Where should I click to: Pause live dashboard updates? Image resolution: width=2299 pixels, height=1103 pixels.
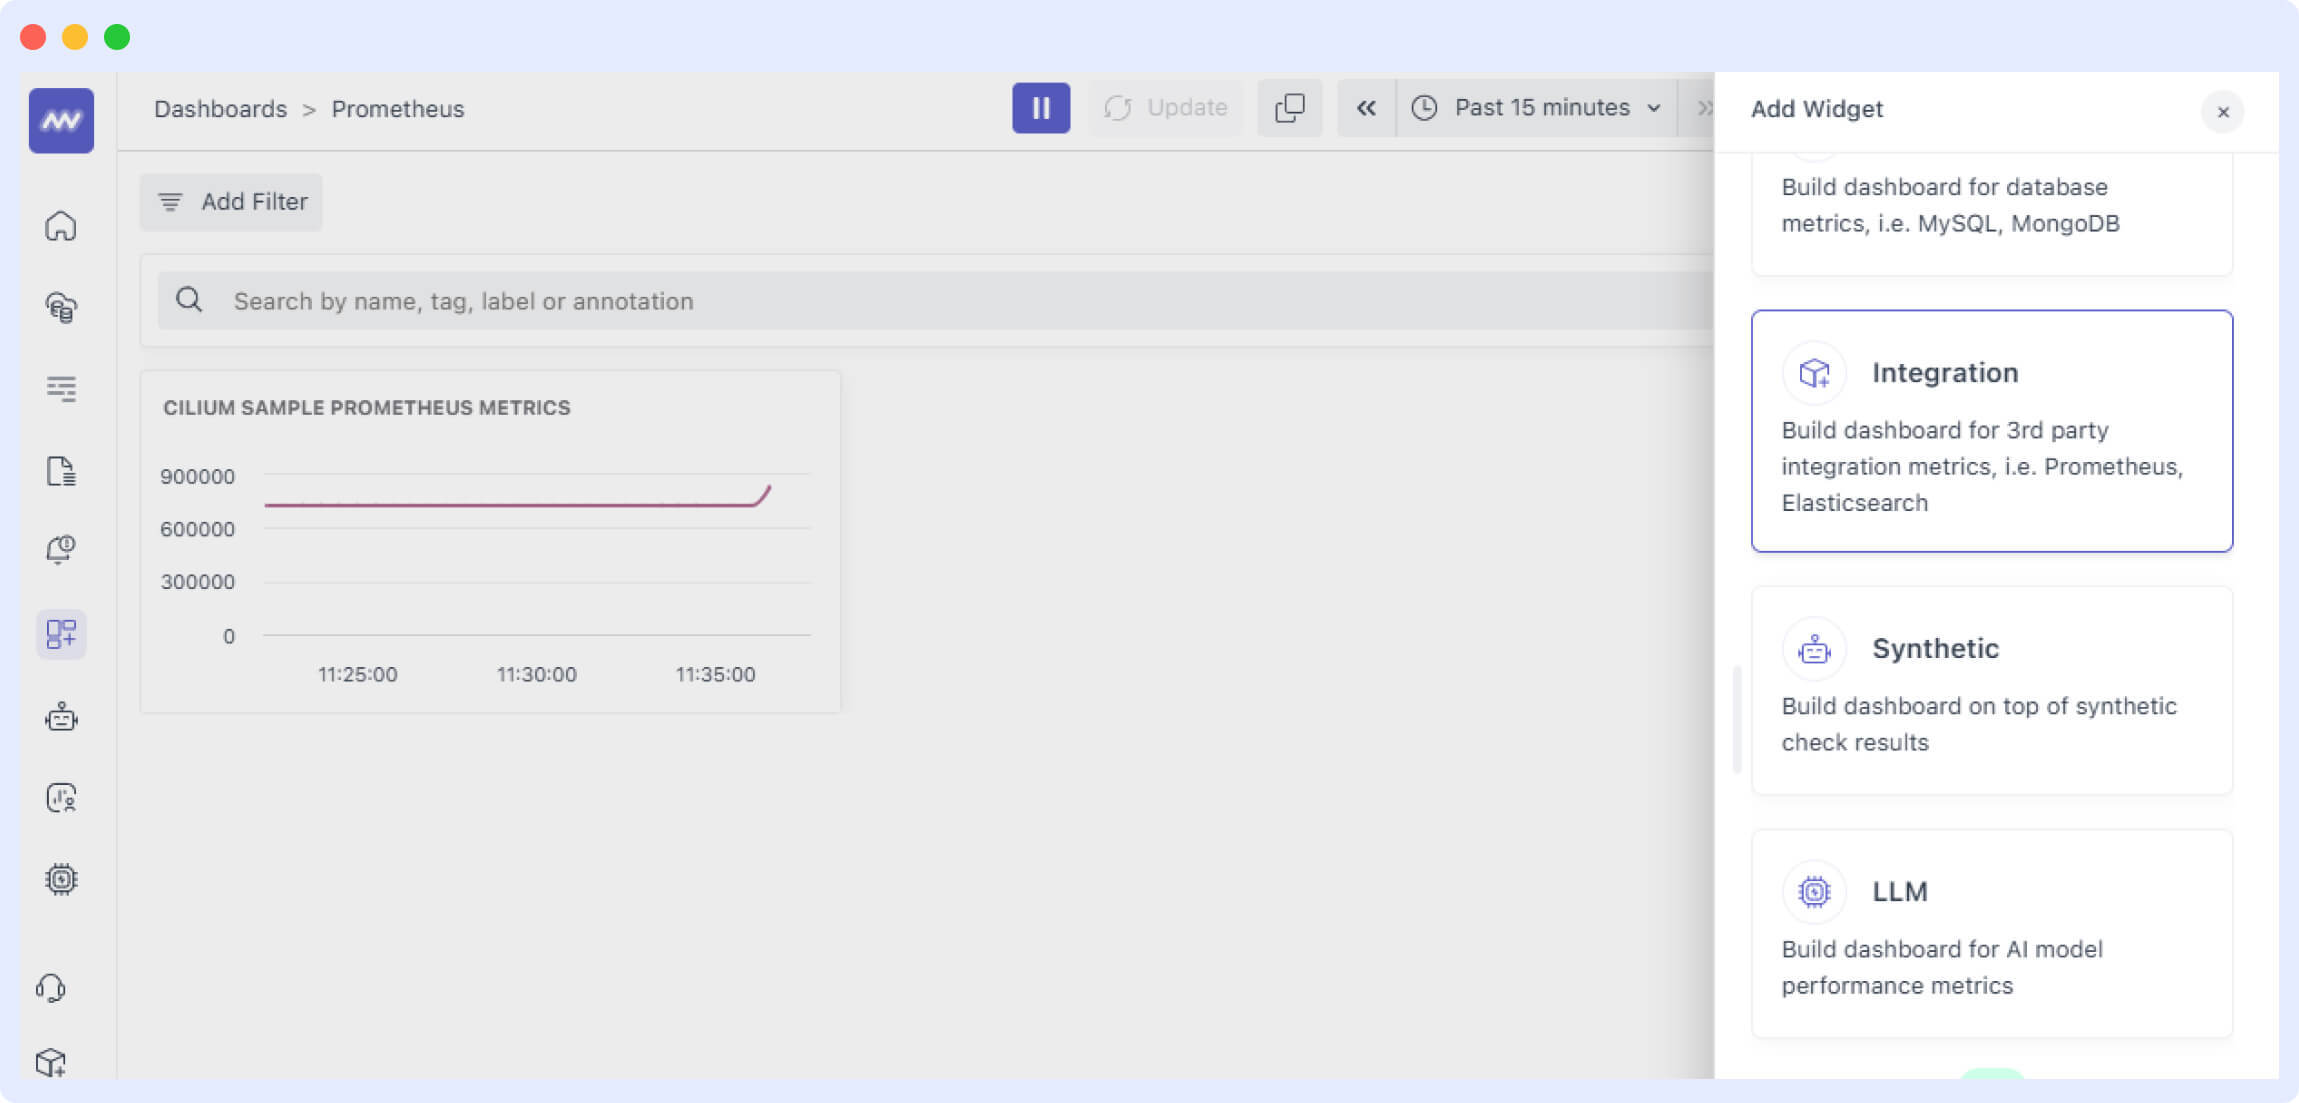coord(1041,107)
